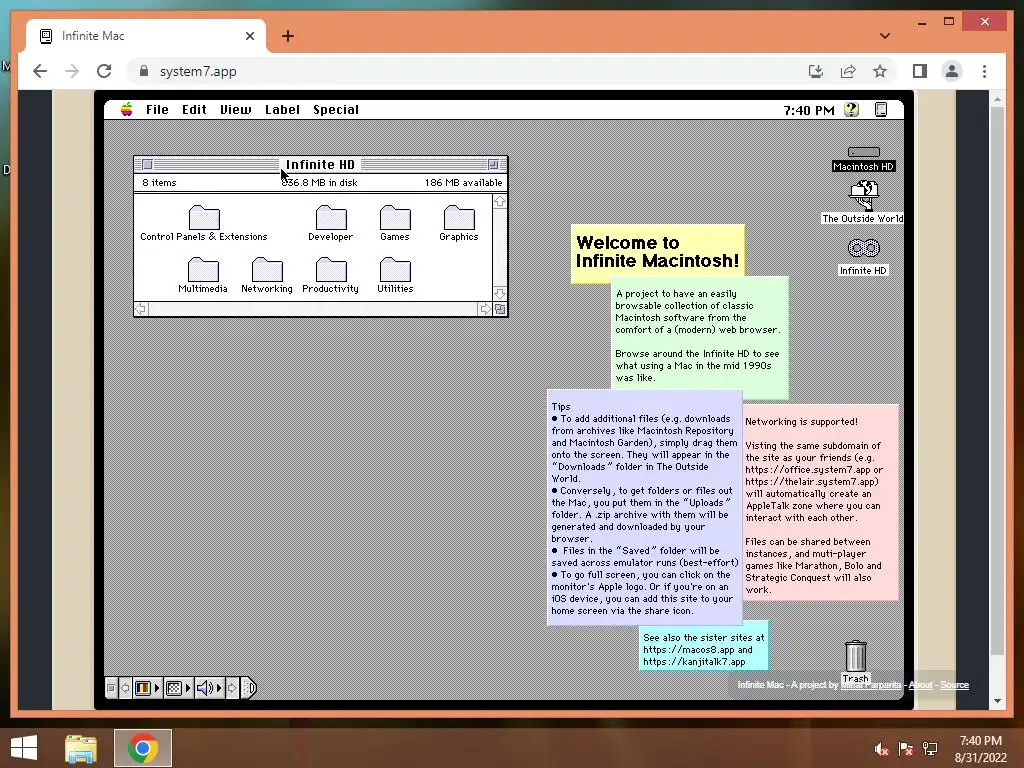Open the Special menu

336,110
